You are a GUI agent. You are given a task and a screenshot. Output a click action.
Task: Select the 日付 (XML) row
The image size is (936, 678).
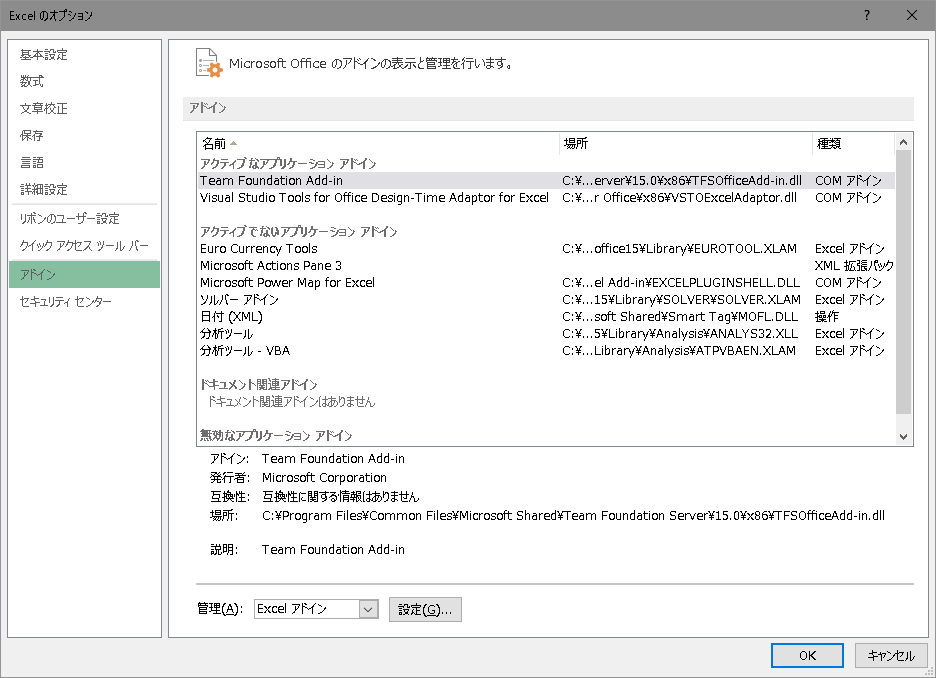click(546, 316)
